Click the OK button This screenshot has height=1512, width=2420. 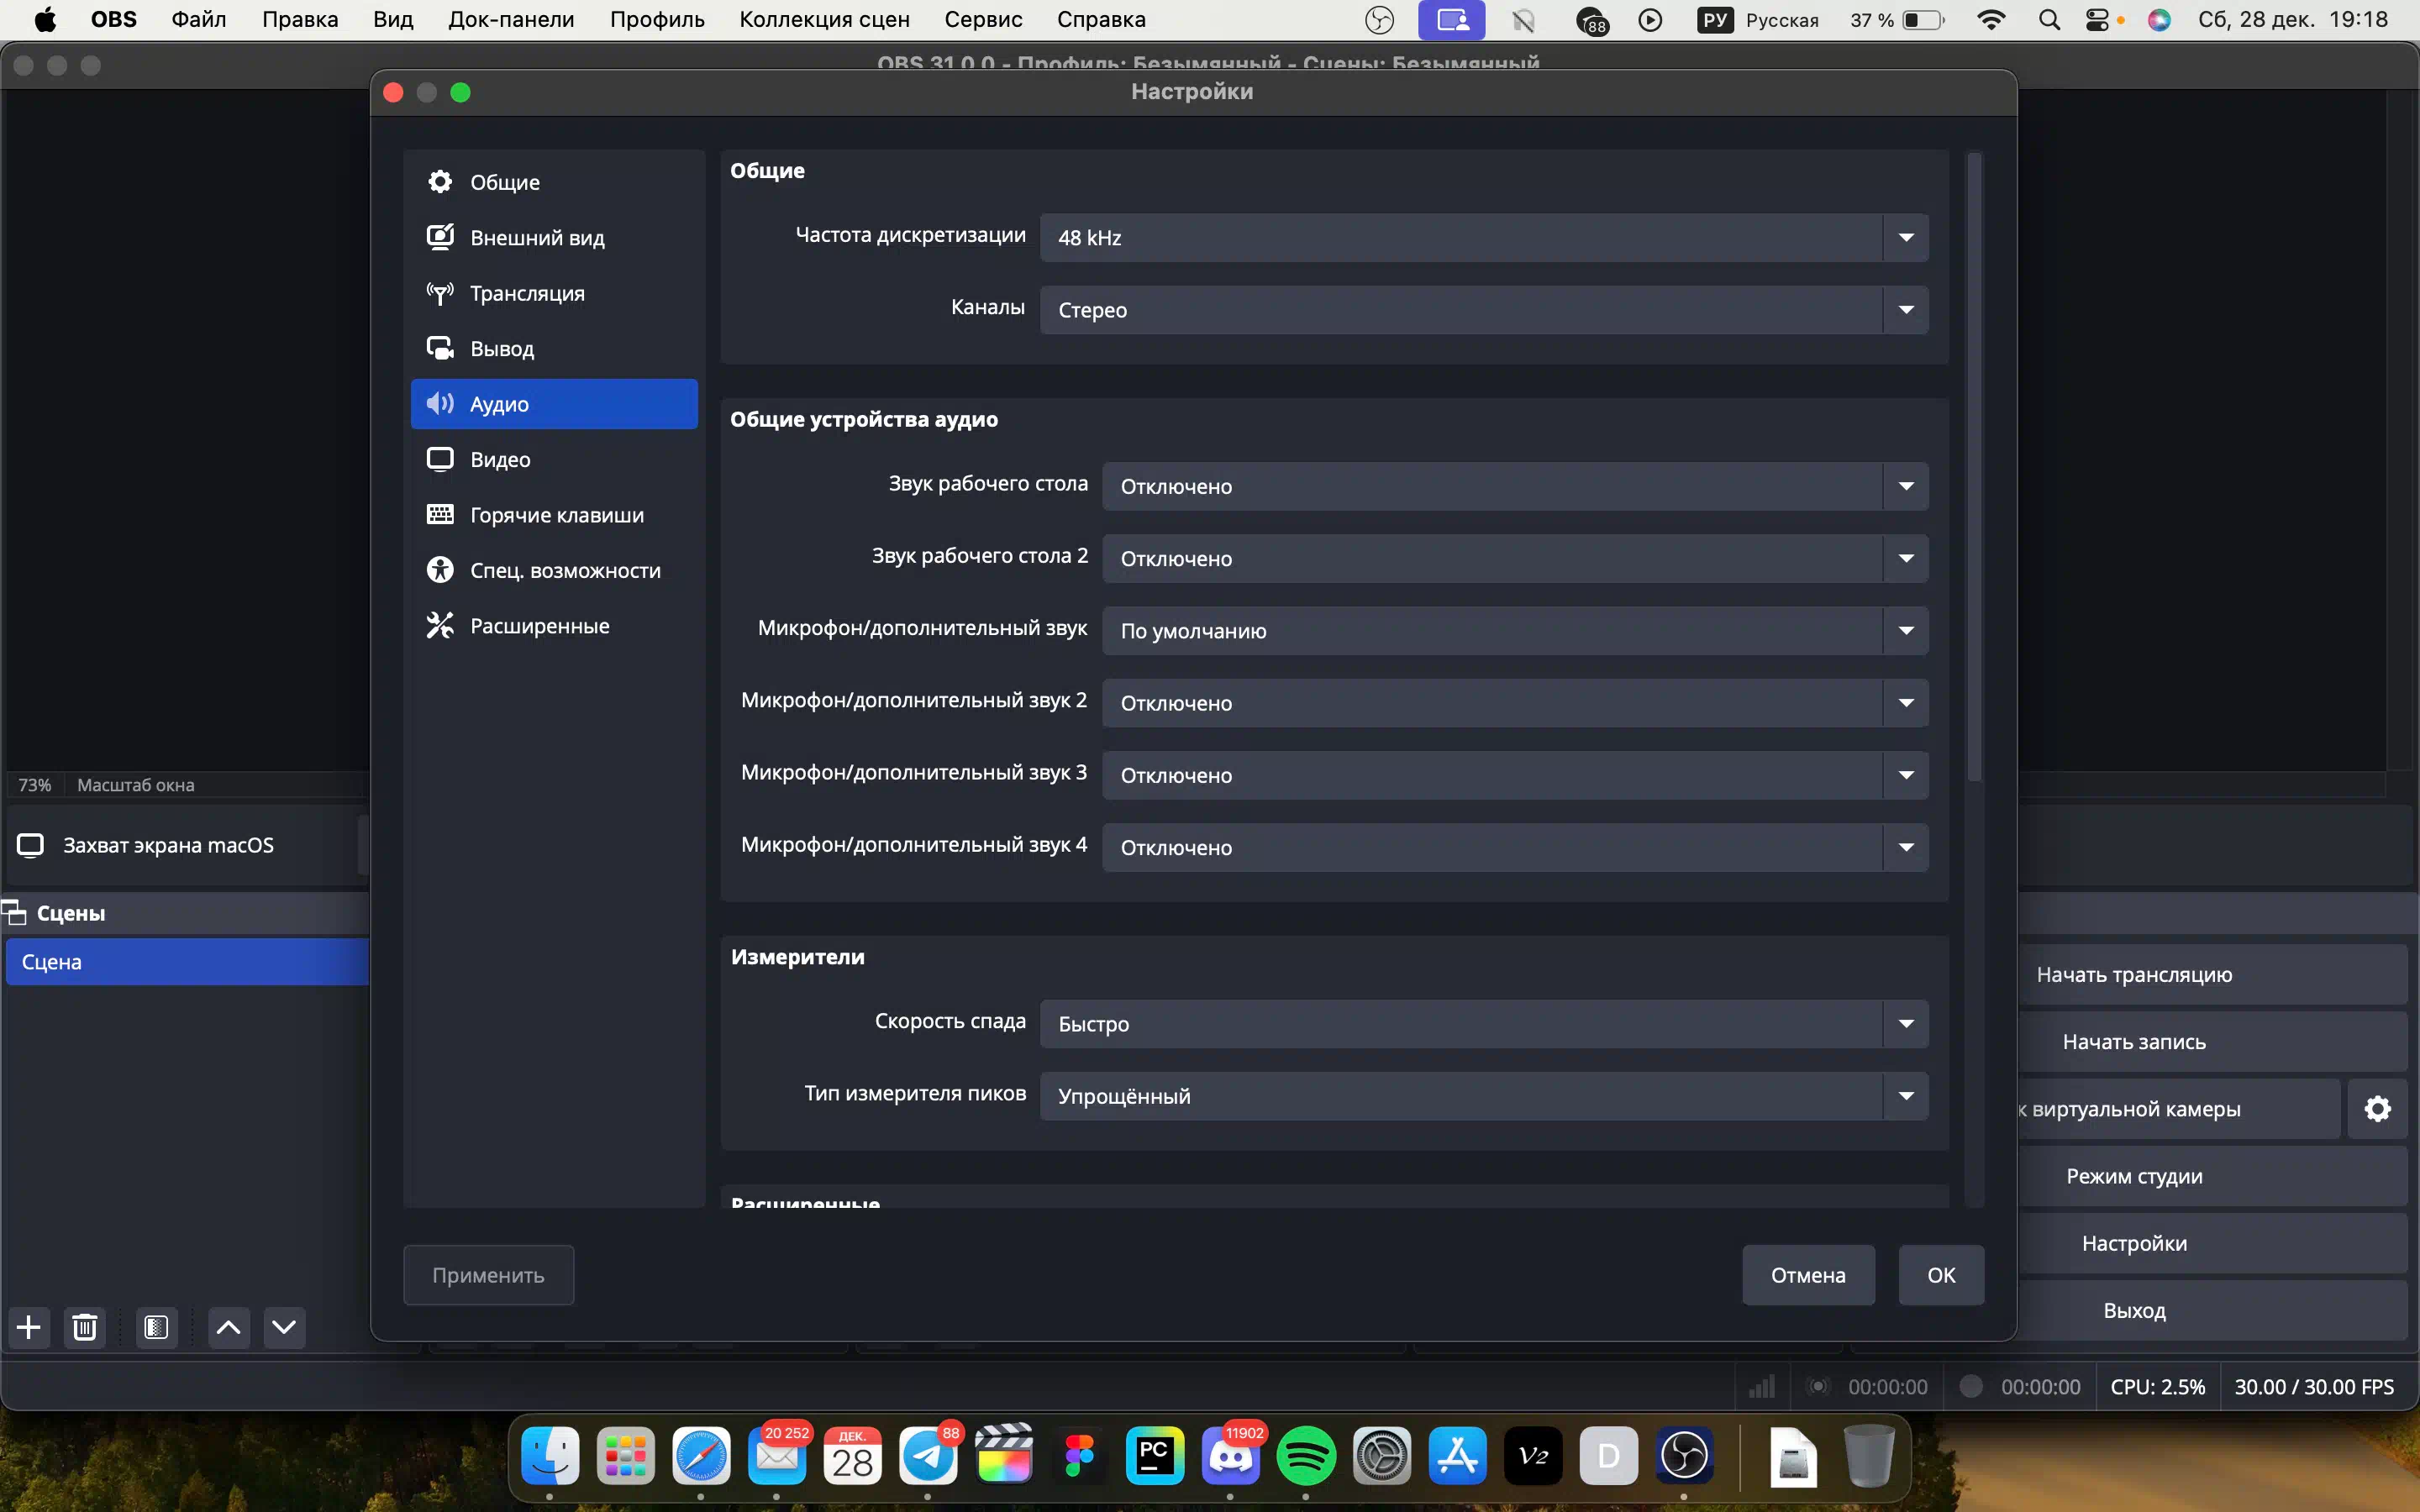pyautogui.click(x=1940, y=1275)
